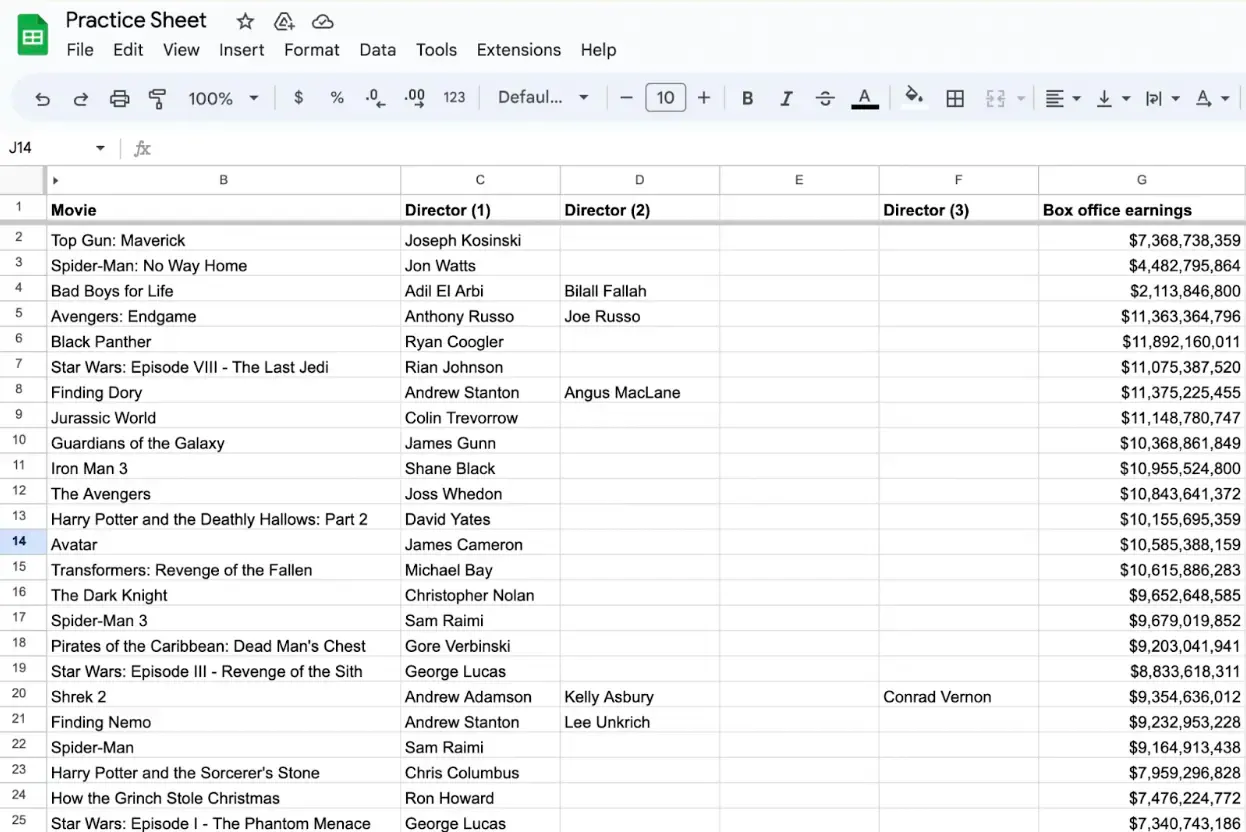Open the text rotation dropdown
The height and width of the screenshot is (832, 1246).
(1212, 98)
